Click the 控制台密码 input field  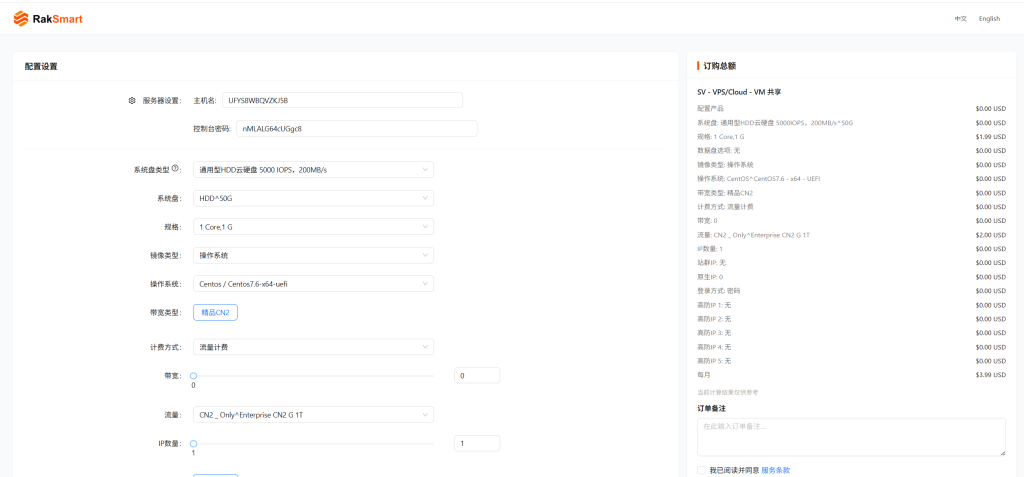(x=357, y=129)
